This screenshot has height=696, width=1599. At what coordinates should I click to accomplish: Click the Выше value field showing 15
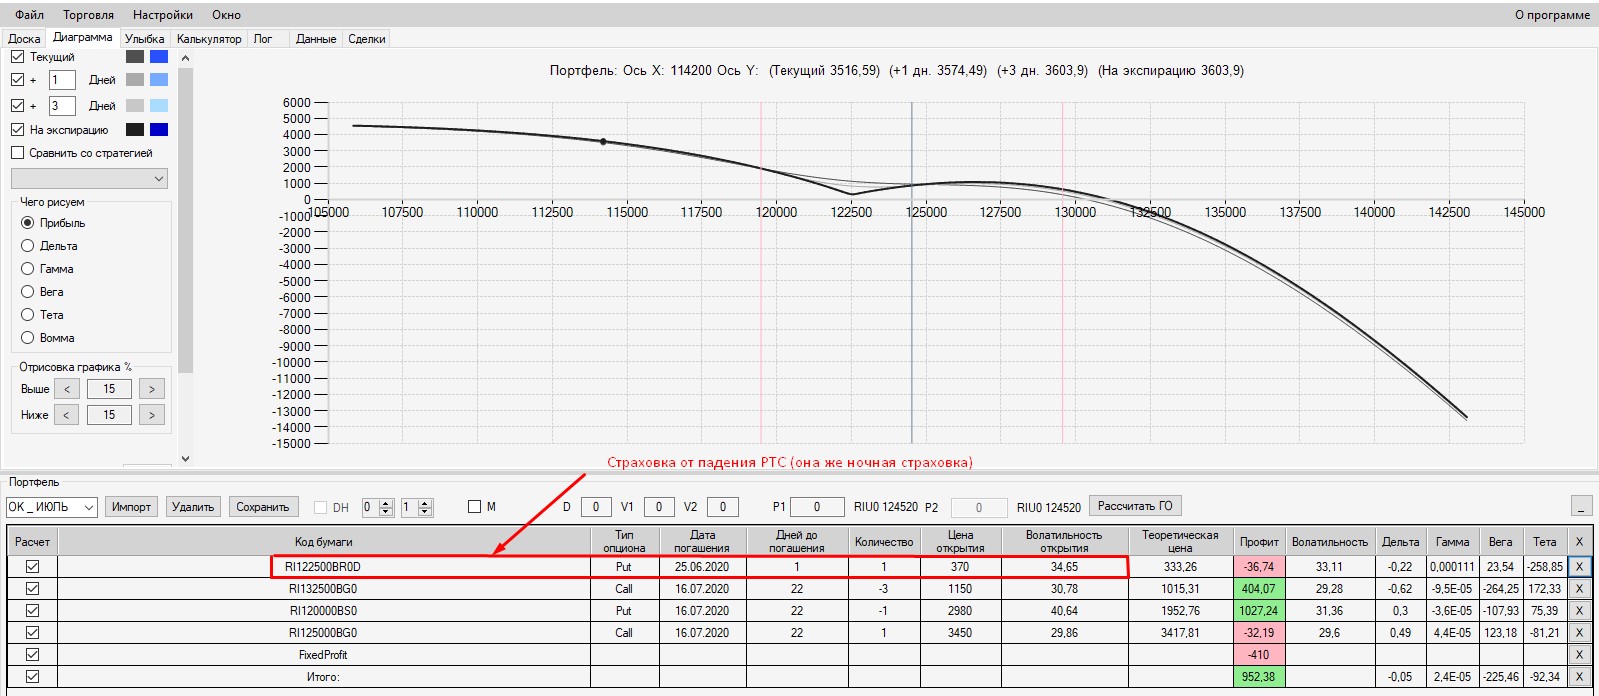click(x=109, y=389)
